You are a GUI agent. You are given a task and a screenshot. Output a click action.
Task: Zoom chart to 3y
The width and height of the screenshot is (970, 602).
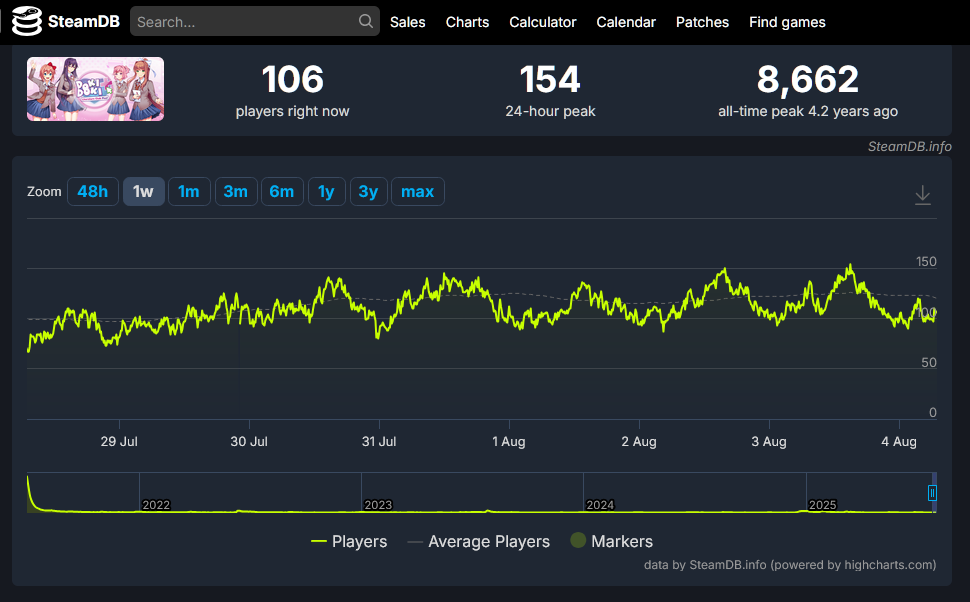pos(369,192)
